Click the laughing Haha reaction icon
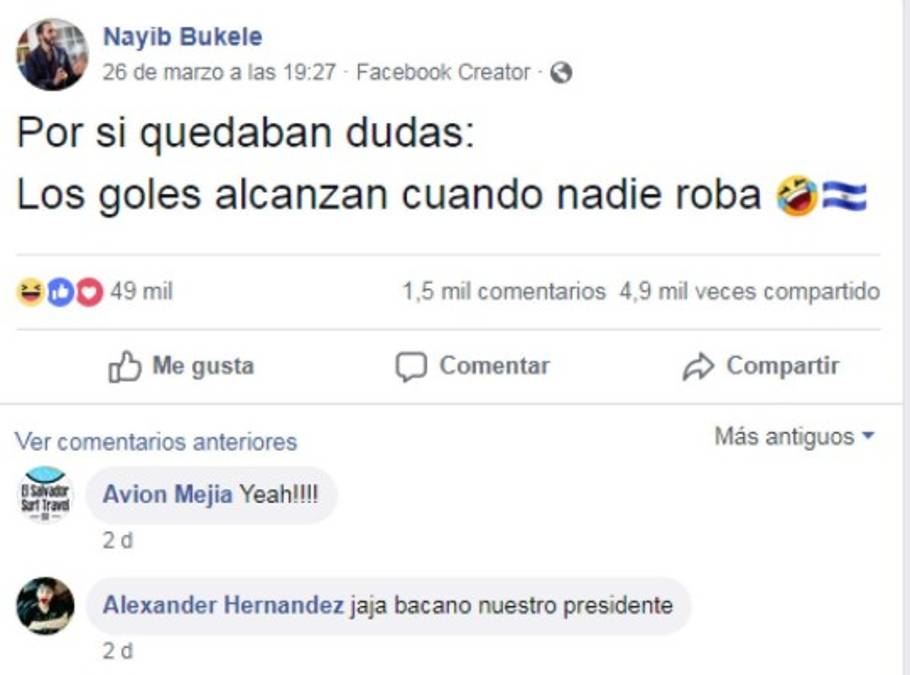 coord(30,292)
